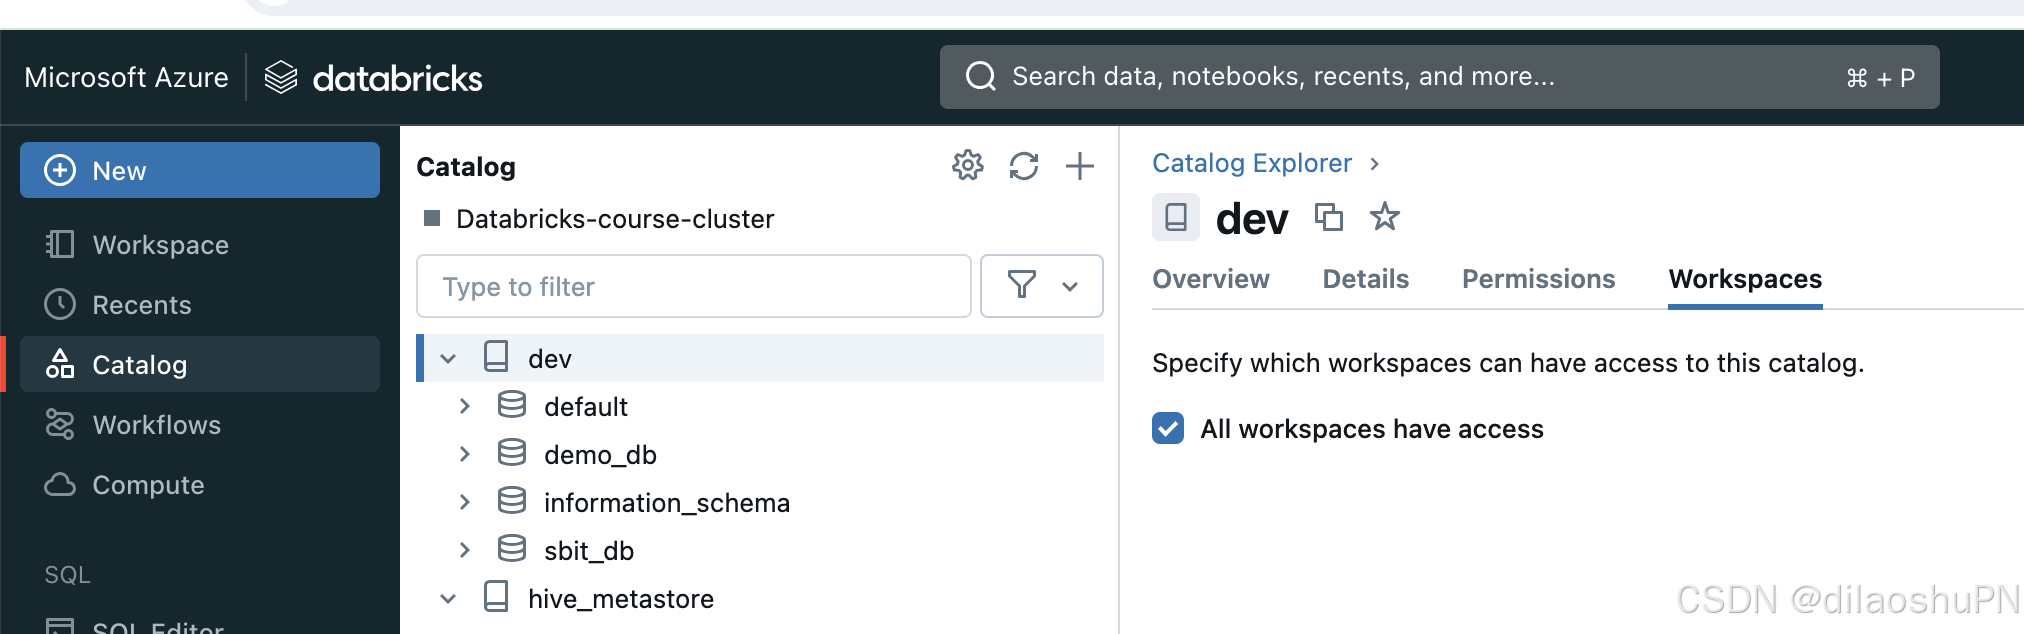Collapse the hive_metastore catalog
The height and width of the screenshot is (634, 2024).
pyautogui.click(x=448, y=599)
